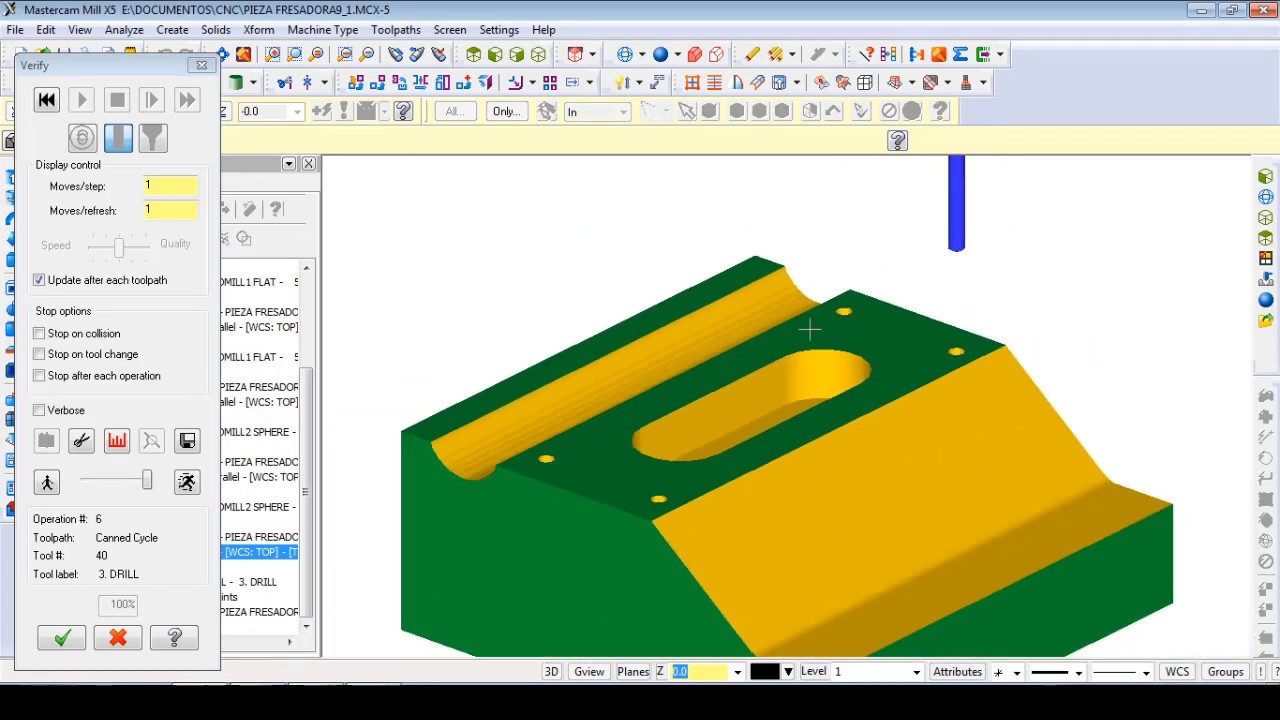Click the ribbon bar help icon
Viewport: 1280px width, 720px height.
[x=897, y=141]
